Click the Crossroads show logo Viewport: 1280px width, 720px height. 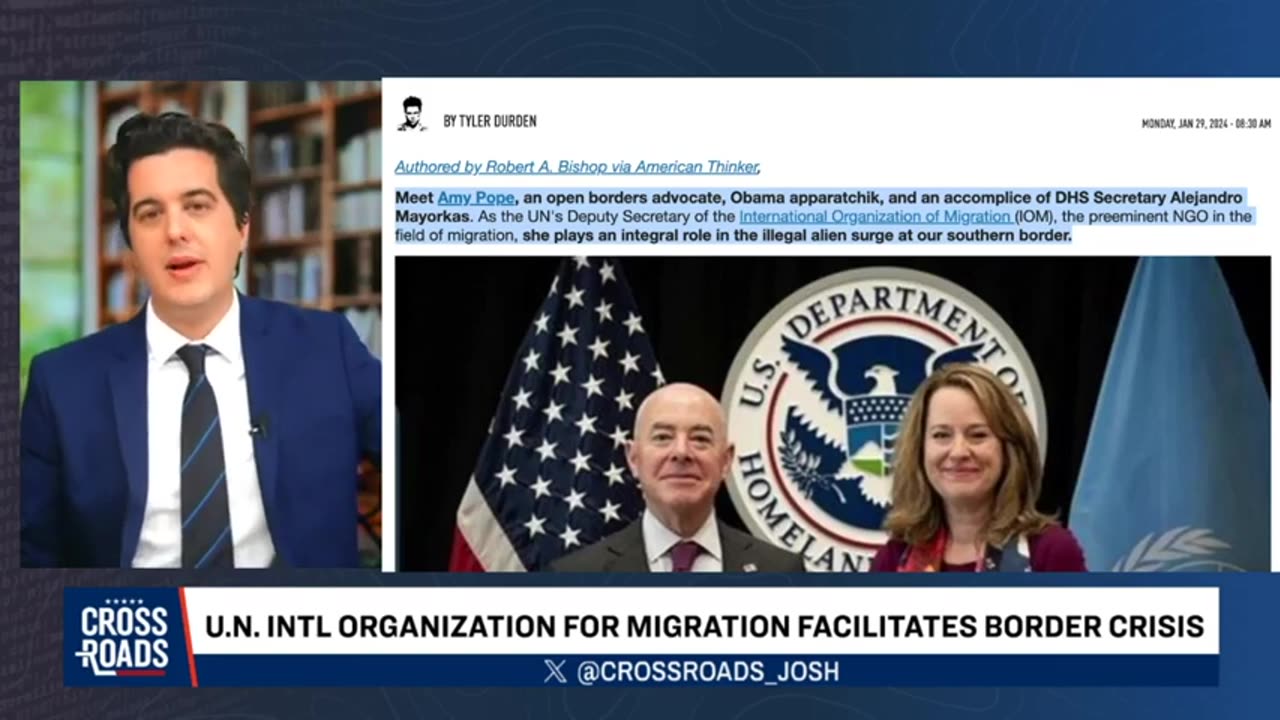click(x=126, y=637)
